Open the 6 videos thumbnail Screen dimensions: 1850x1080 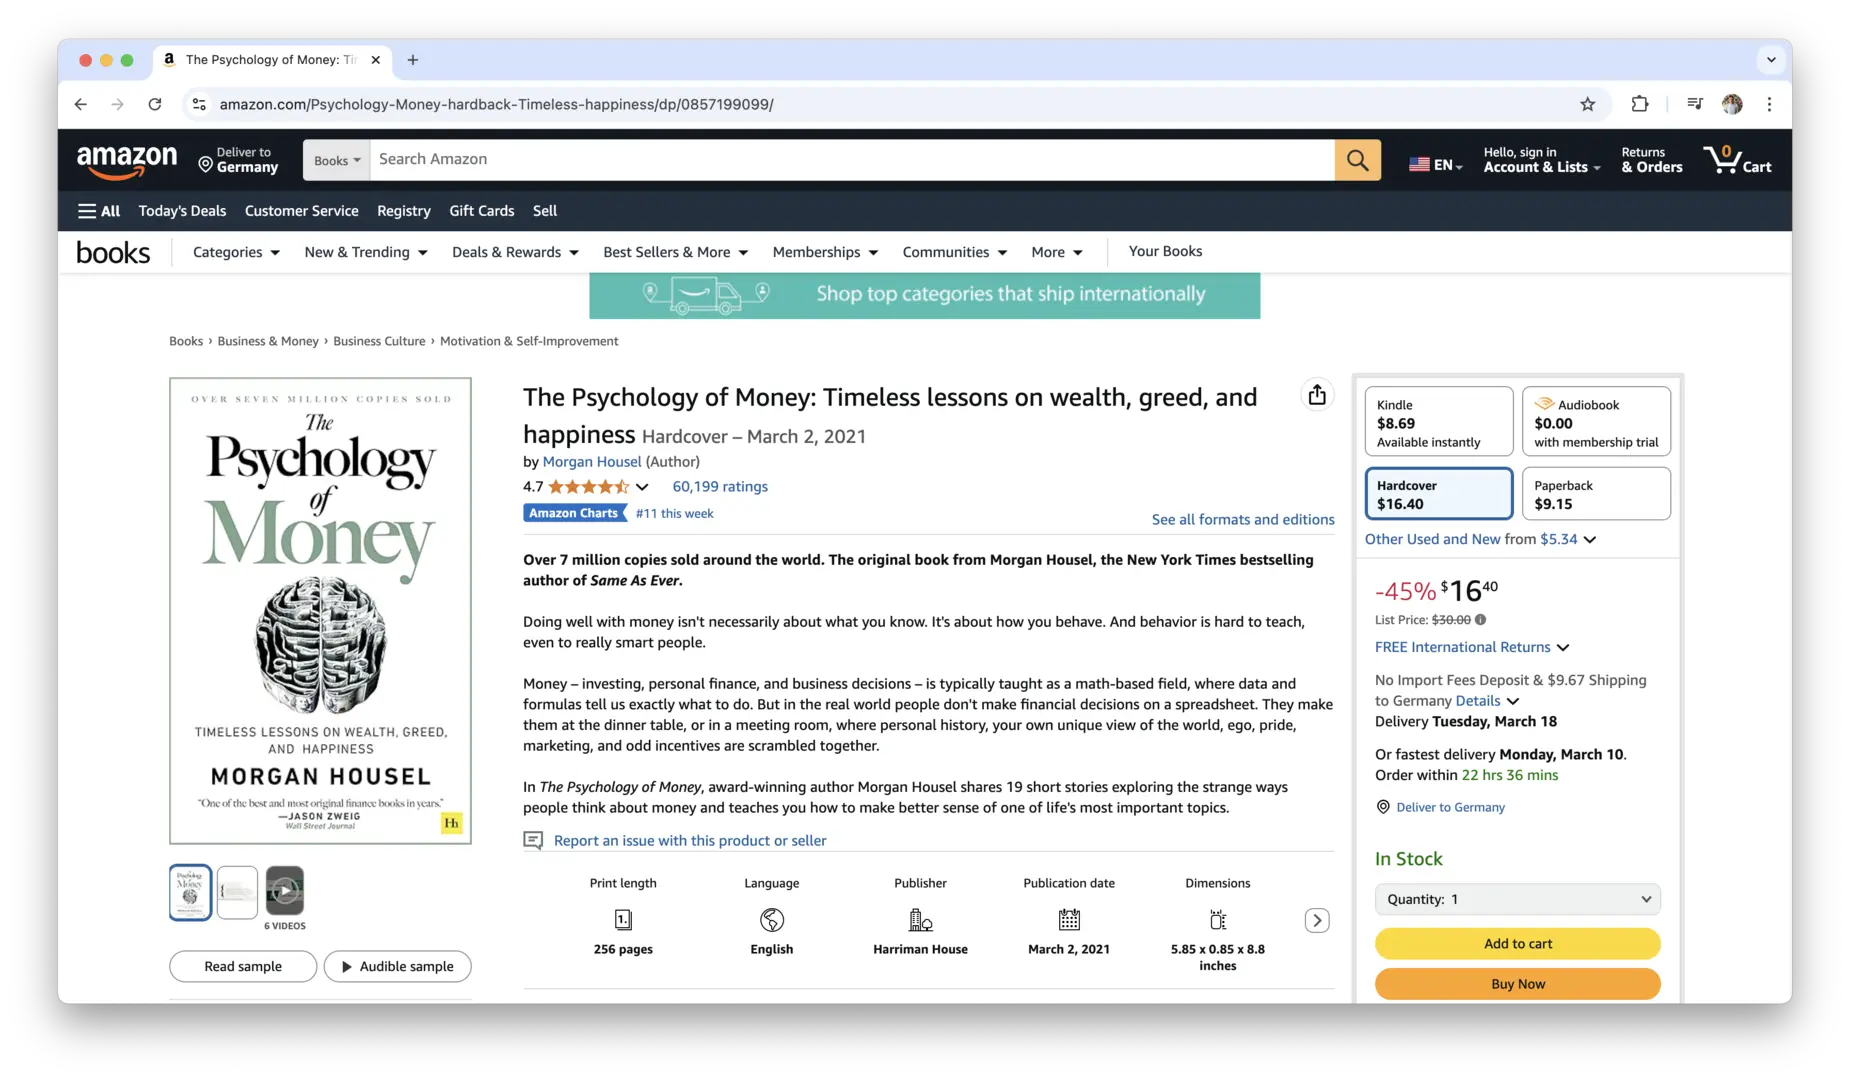(285, 890)
